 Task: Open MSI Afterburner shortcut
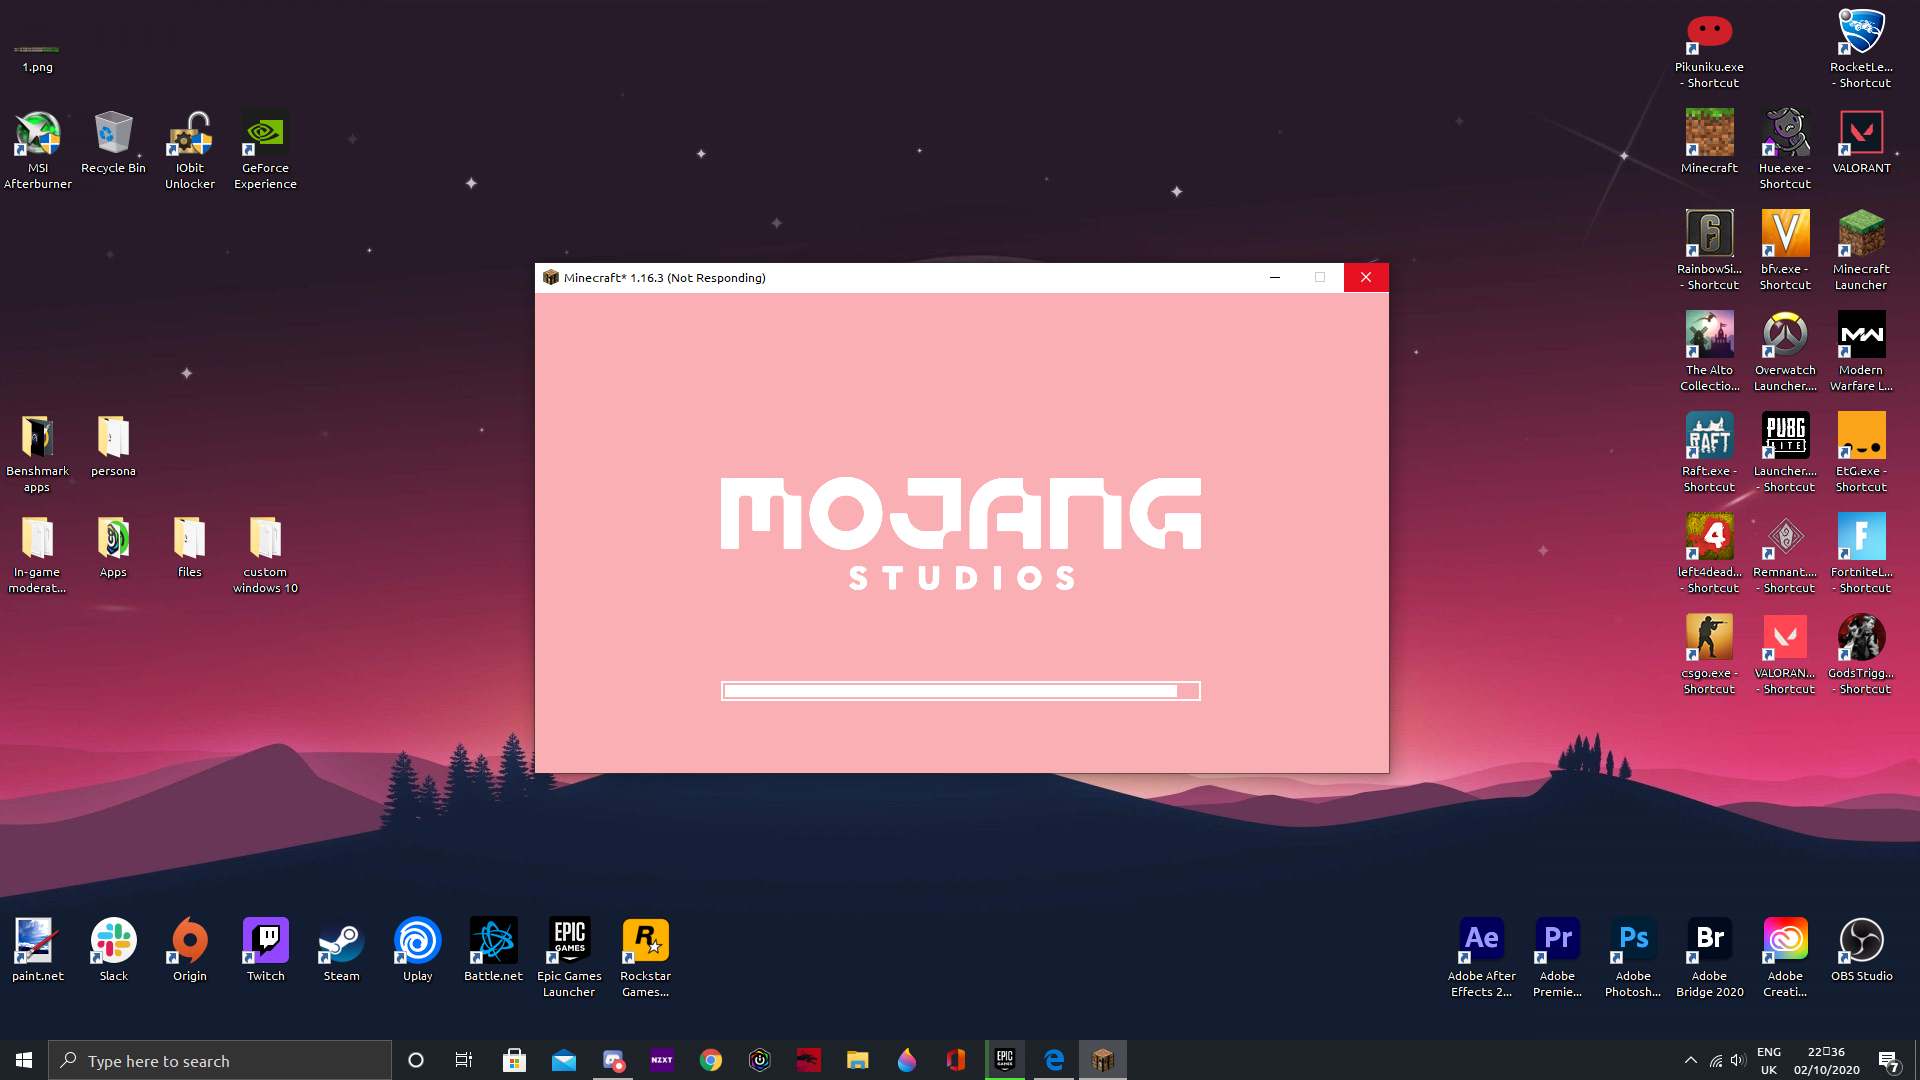coord(37,133)
